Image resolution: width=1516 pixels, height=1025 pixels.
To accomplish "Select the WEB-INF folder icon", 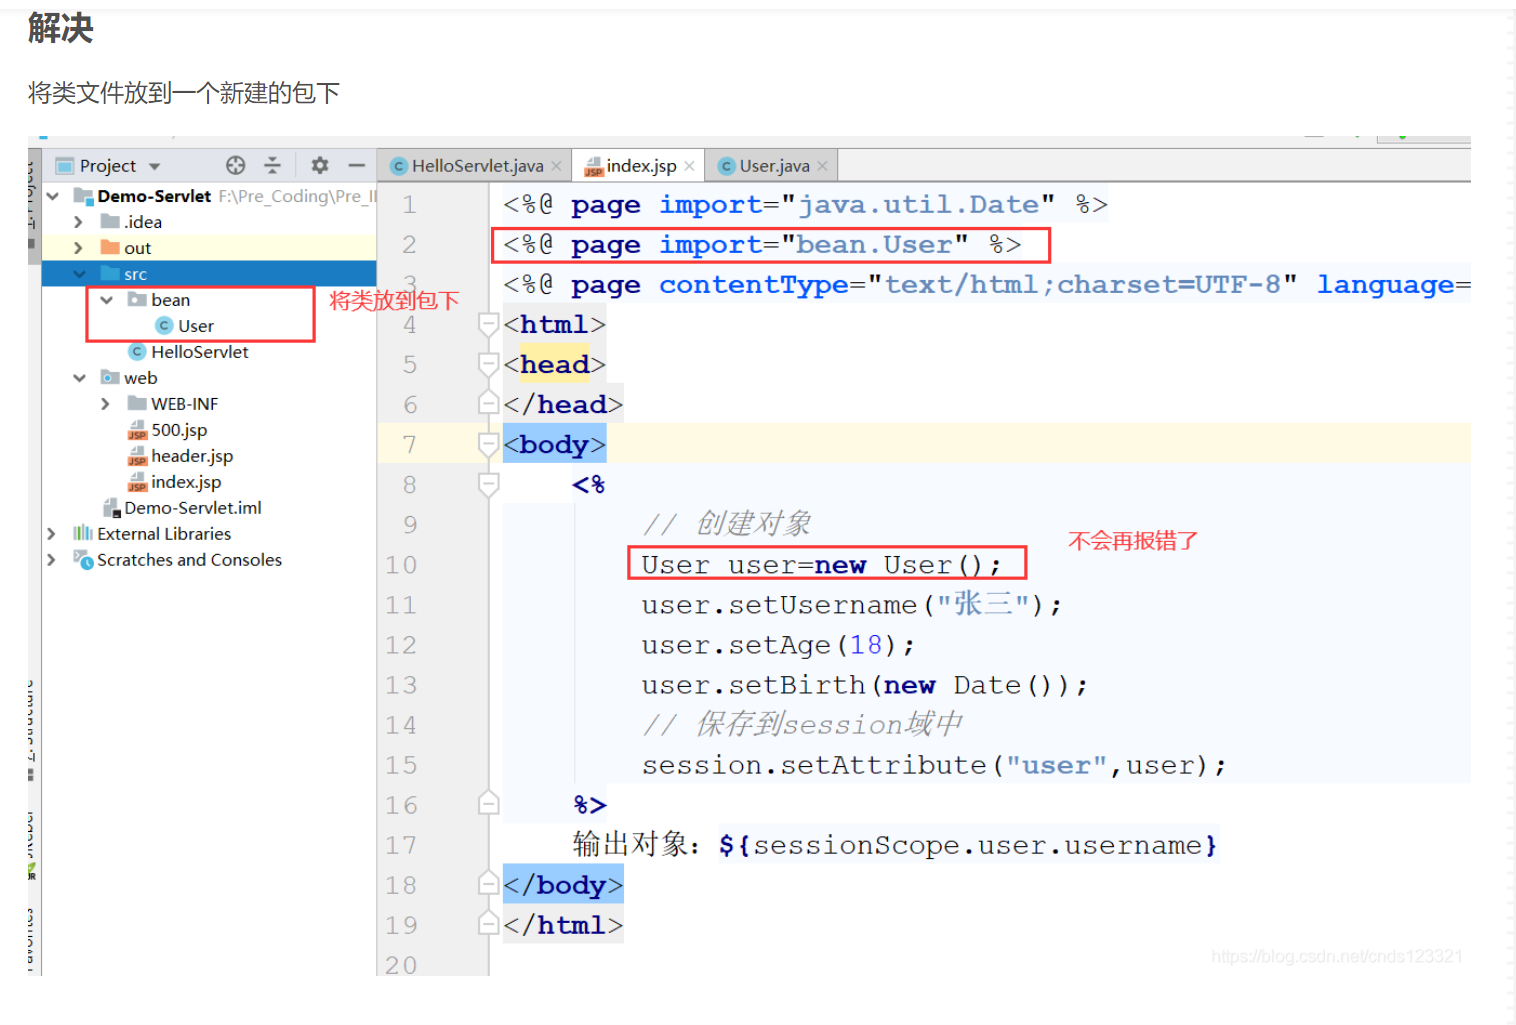I will click(x=137, y=404).
